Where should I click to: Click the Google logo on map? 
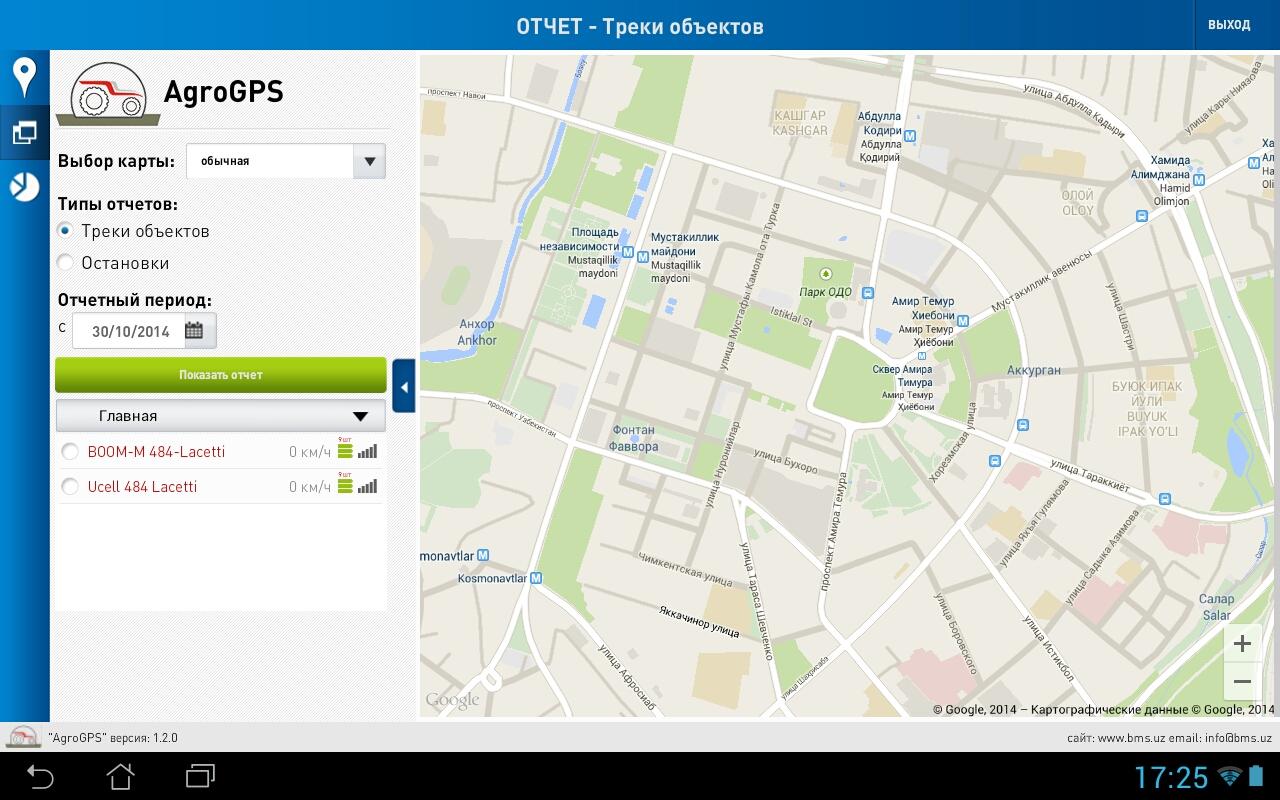click(452, 700)
